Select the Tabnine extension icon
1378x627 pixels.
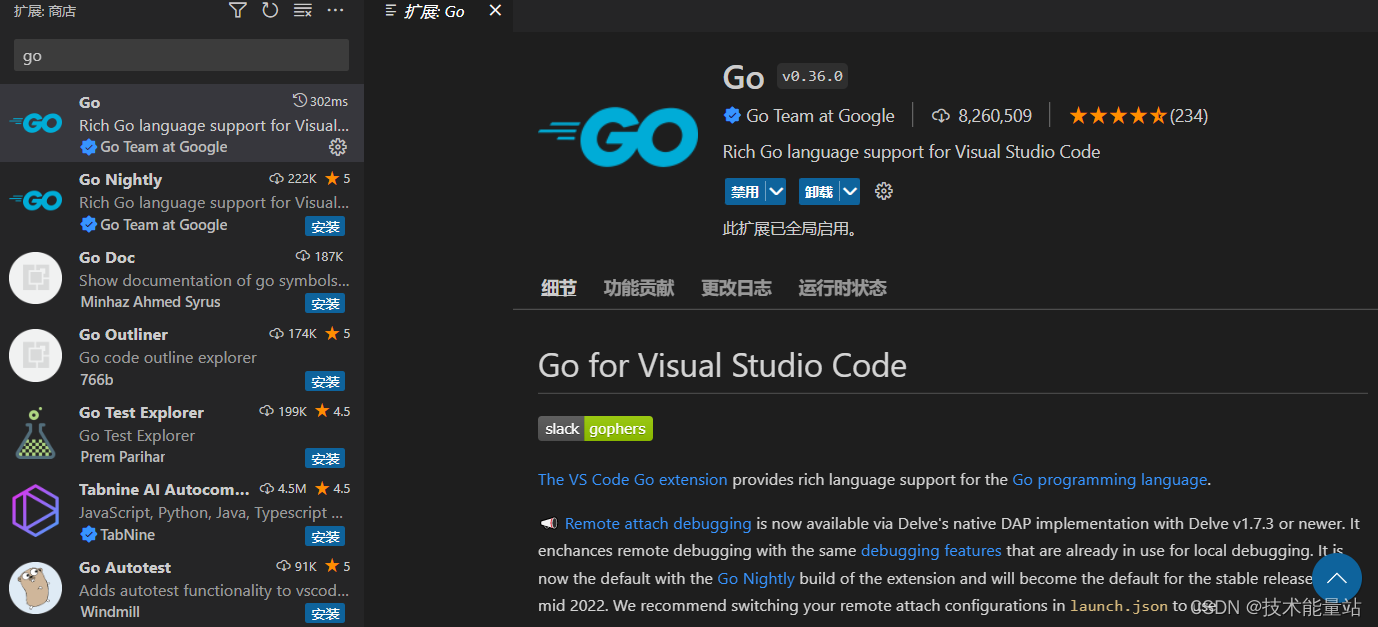point(36,510)
